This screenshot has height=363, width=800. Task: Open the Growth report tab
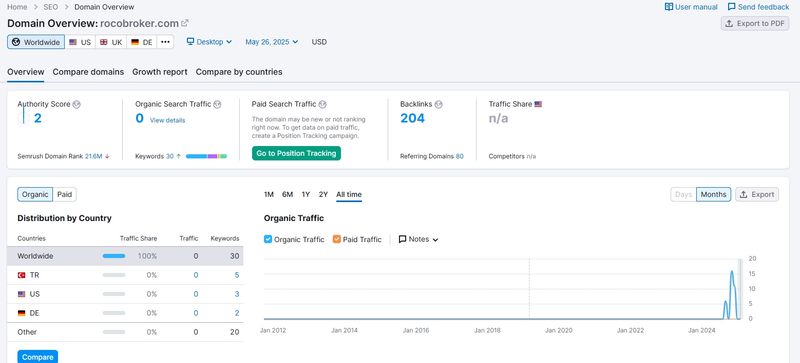pos(160,72)
